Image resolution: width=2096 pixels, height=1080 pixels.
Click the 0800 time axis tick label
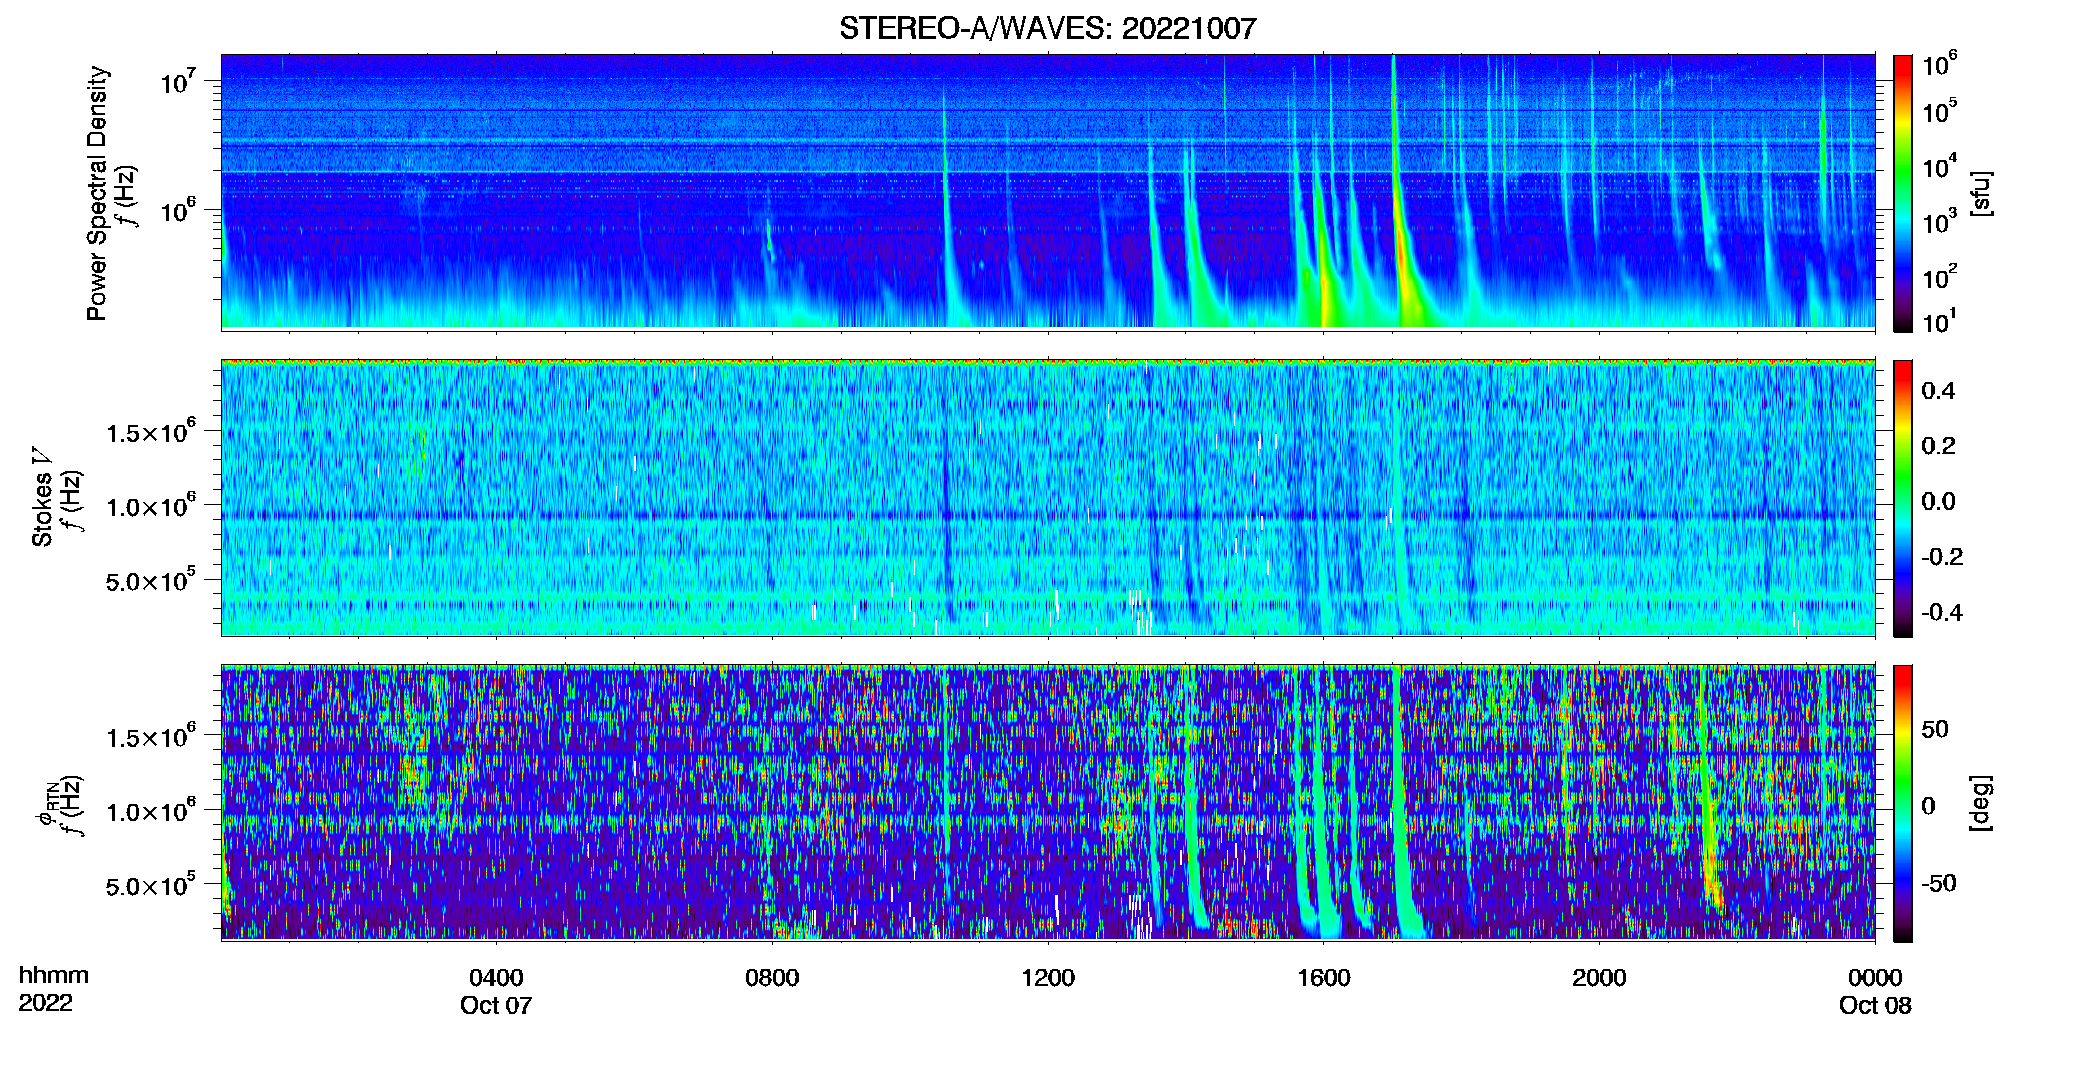(x=772, y=978)
